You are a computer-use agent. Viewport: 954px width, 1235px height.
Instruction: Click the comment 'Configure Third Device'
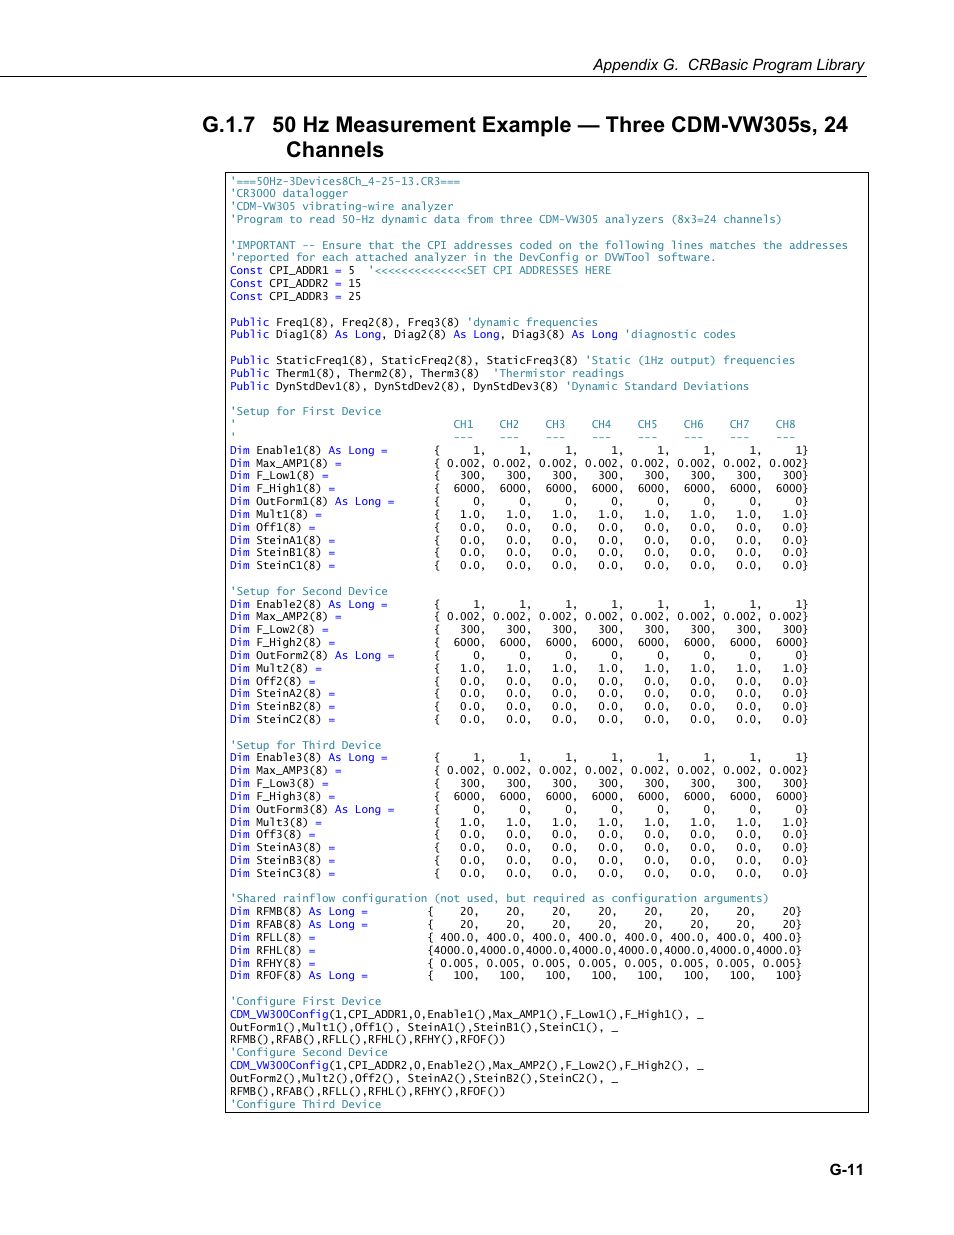tap(305, 1105)
